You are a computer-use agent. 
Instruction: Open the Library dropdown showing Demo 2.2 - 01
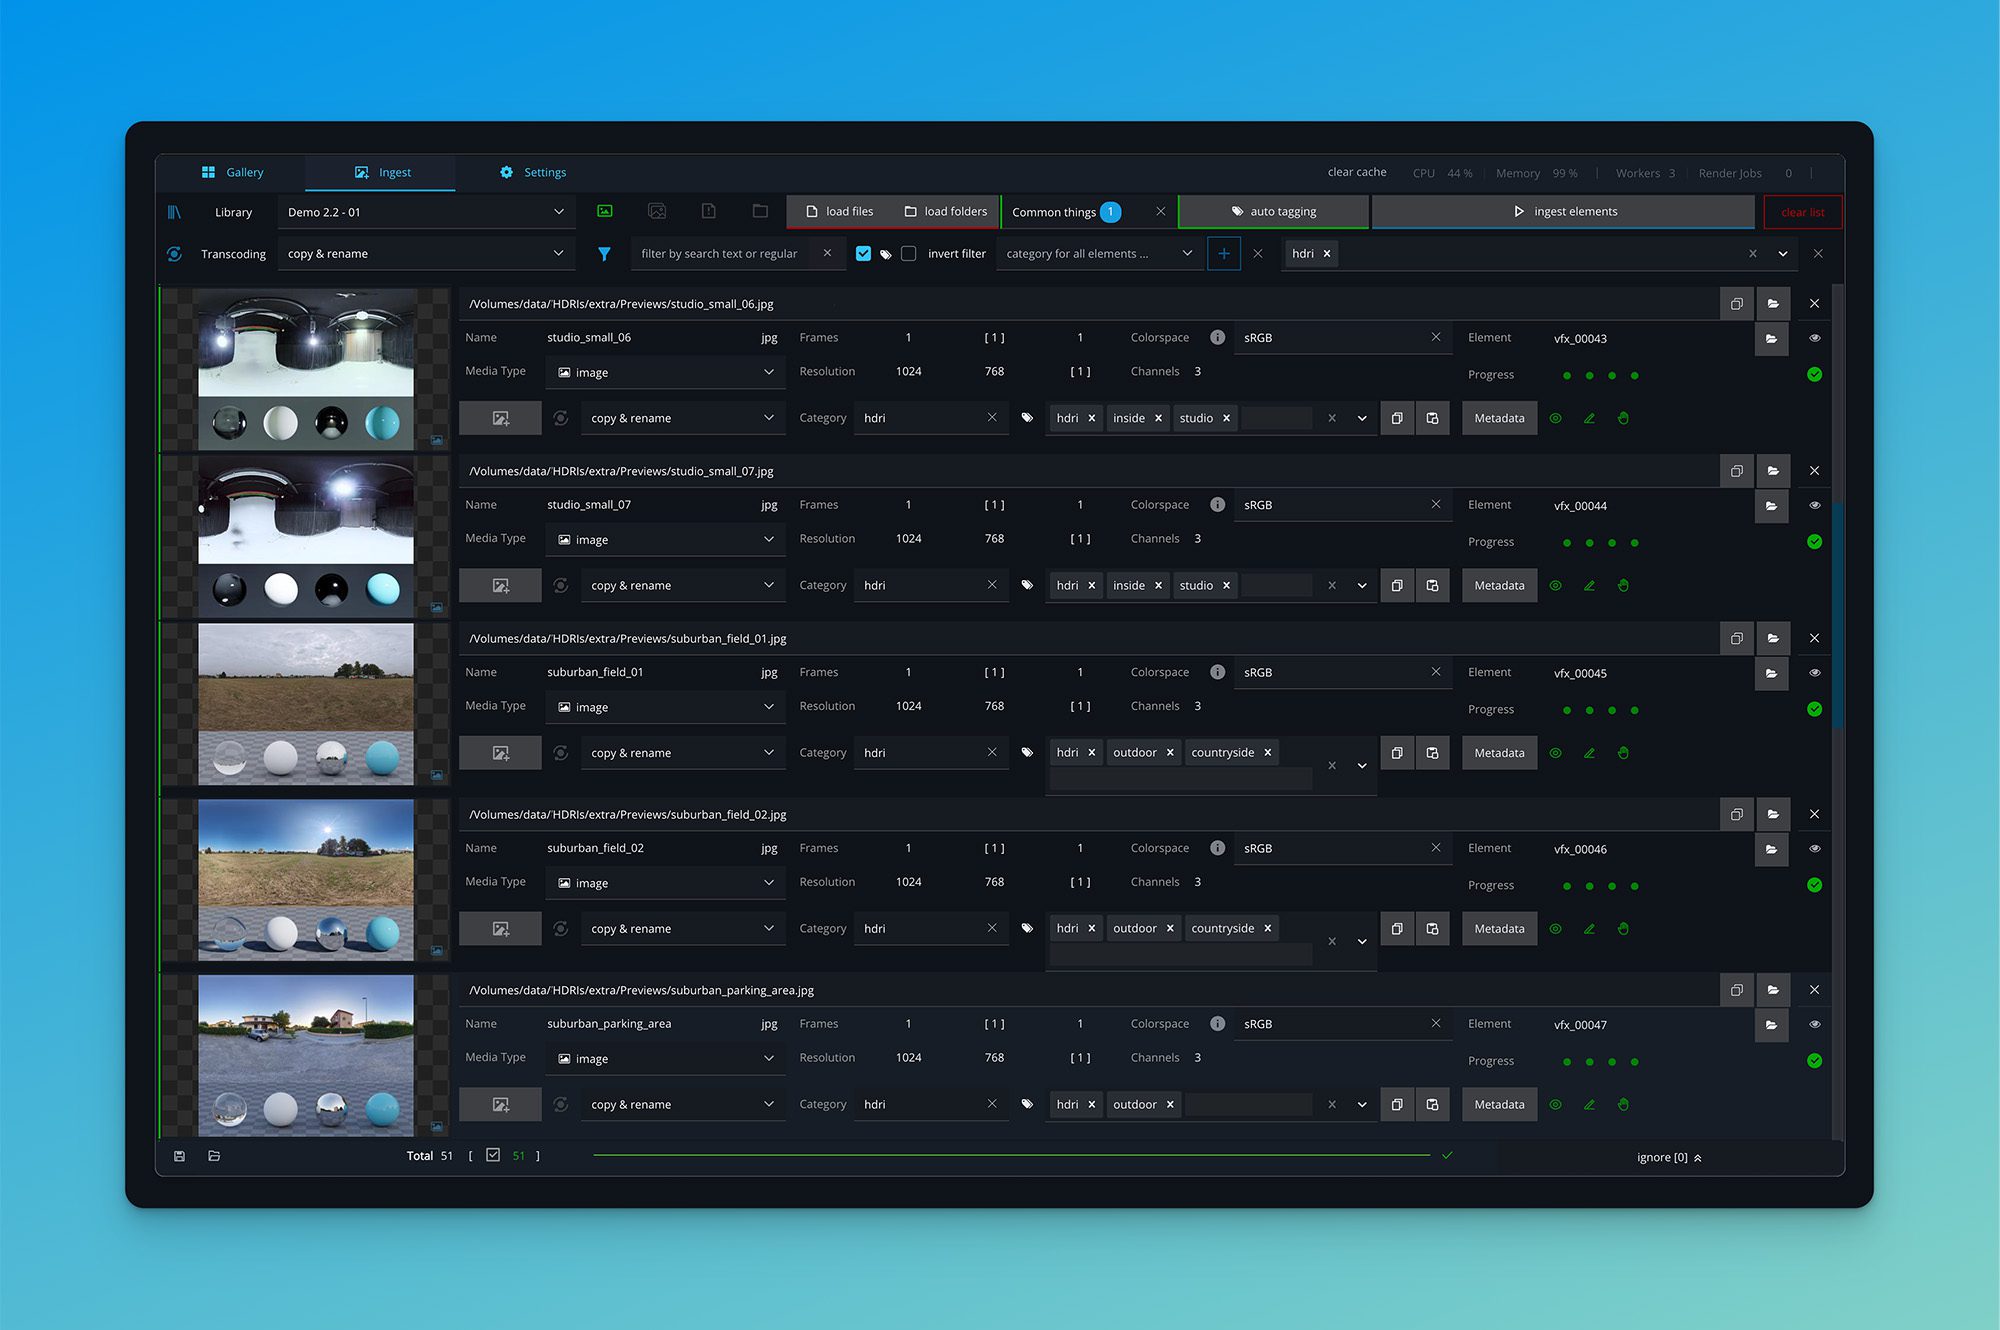click(425, 211)
